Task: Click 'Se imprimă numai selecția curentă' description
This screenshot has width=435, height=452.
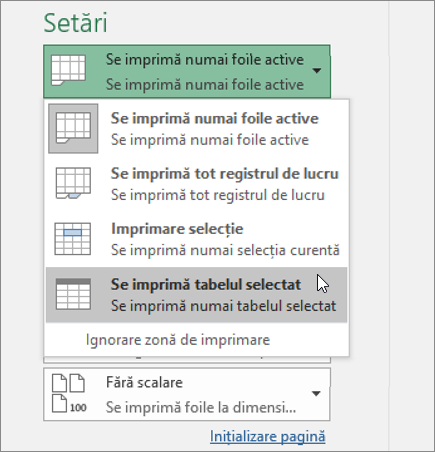Action: point(225,250)
